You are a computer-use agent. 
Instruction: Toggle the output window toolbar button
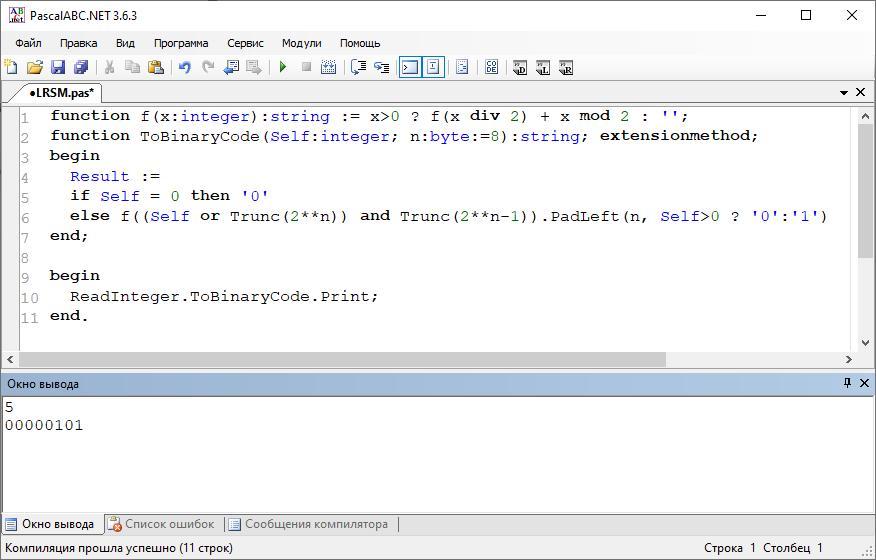coord(410,67)
